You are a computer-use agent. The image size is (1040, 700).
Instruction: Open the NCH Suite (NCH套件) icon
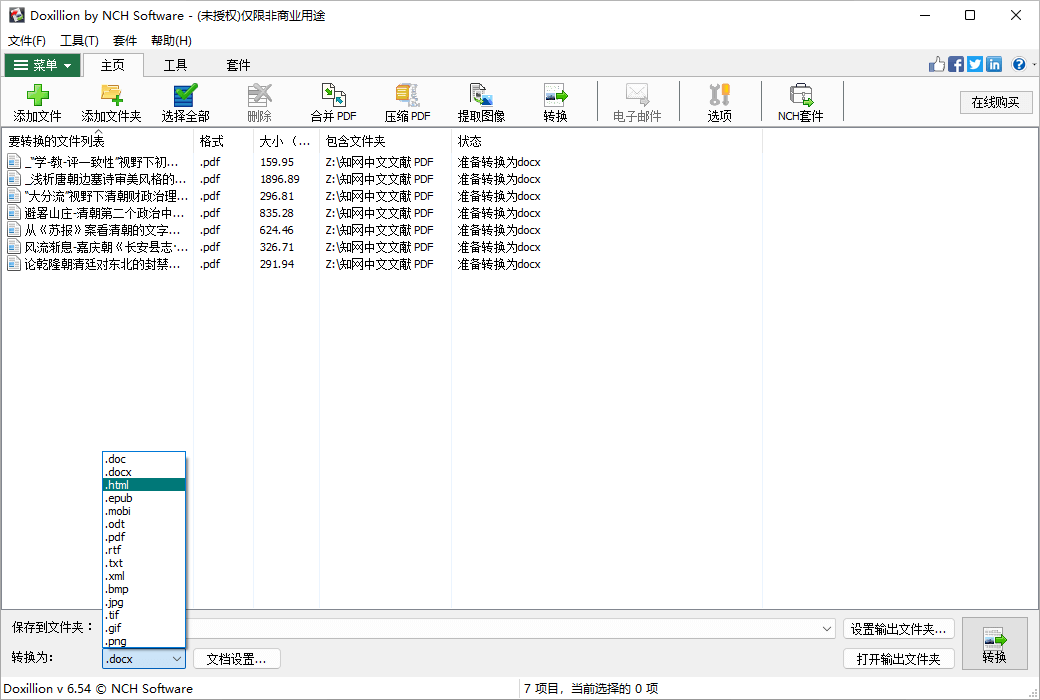[x=801, y=103]
